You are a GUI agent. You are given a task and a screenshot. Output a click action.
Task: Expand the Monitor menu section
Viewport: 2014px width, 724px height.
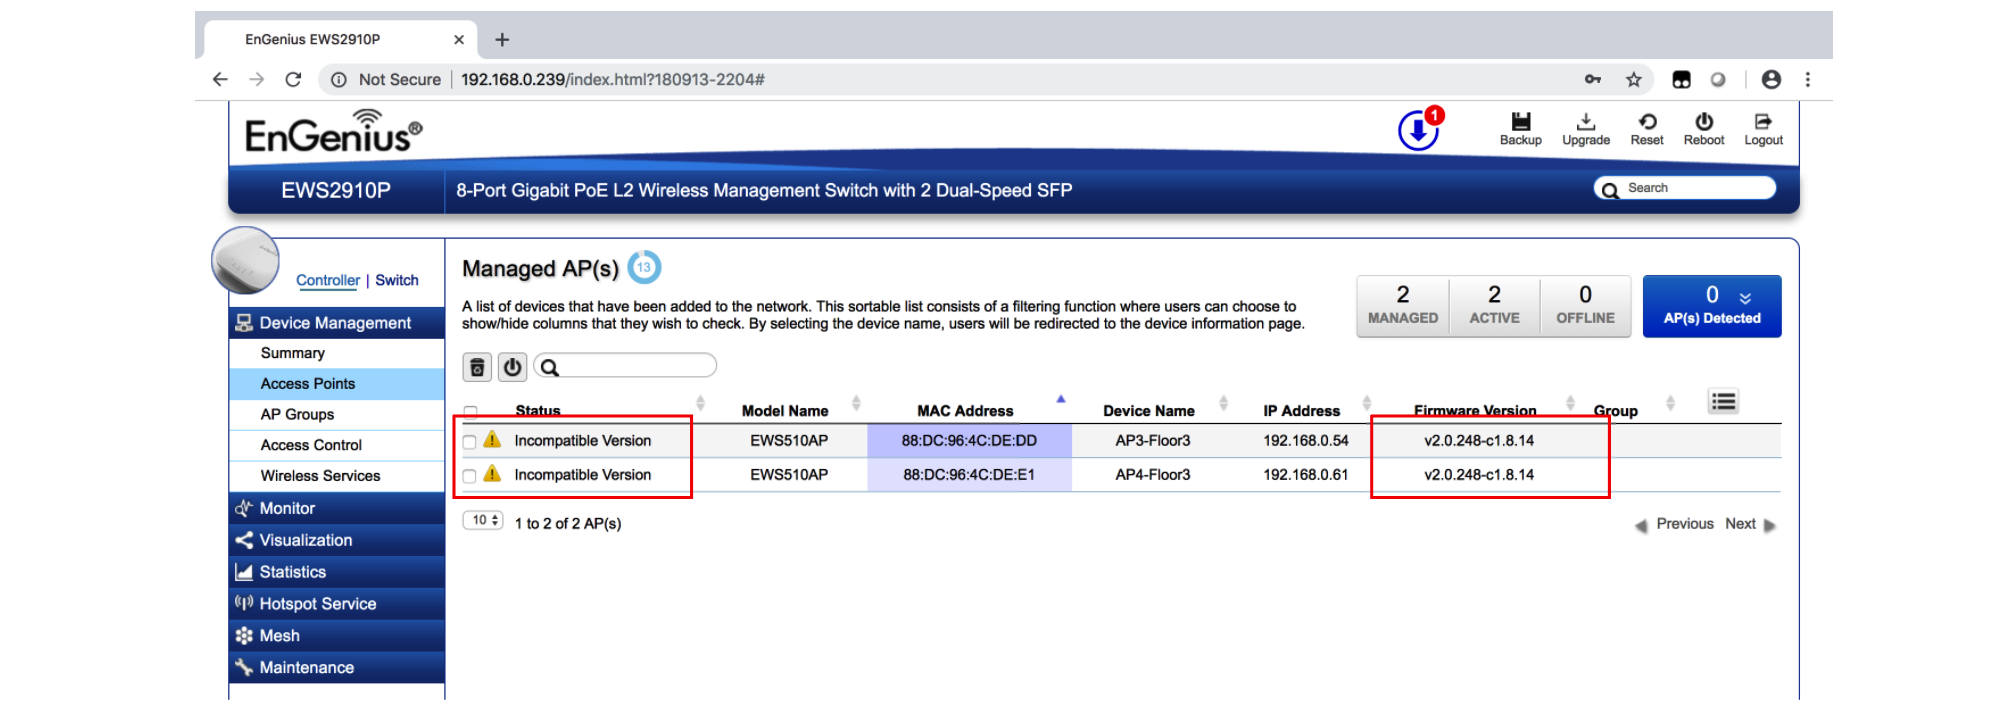[337, 508]
